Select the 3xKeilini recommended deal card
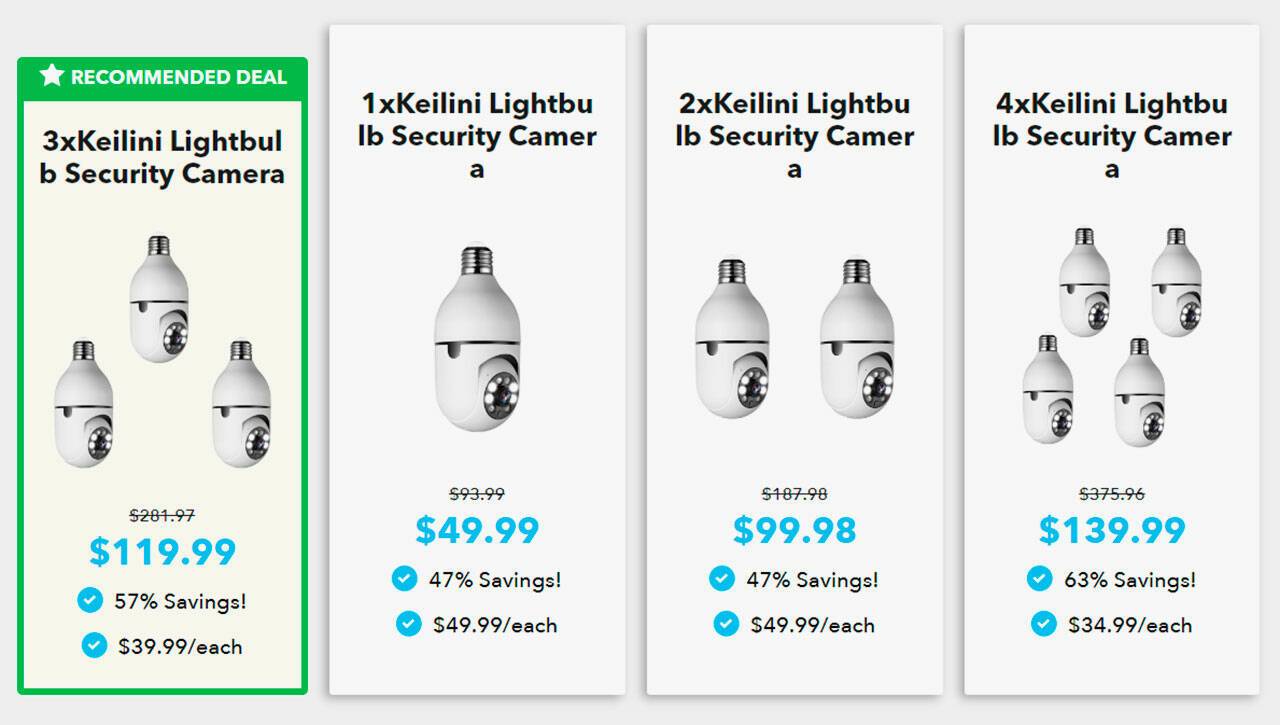 pyautogui.click(x=162, y=376)
